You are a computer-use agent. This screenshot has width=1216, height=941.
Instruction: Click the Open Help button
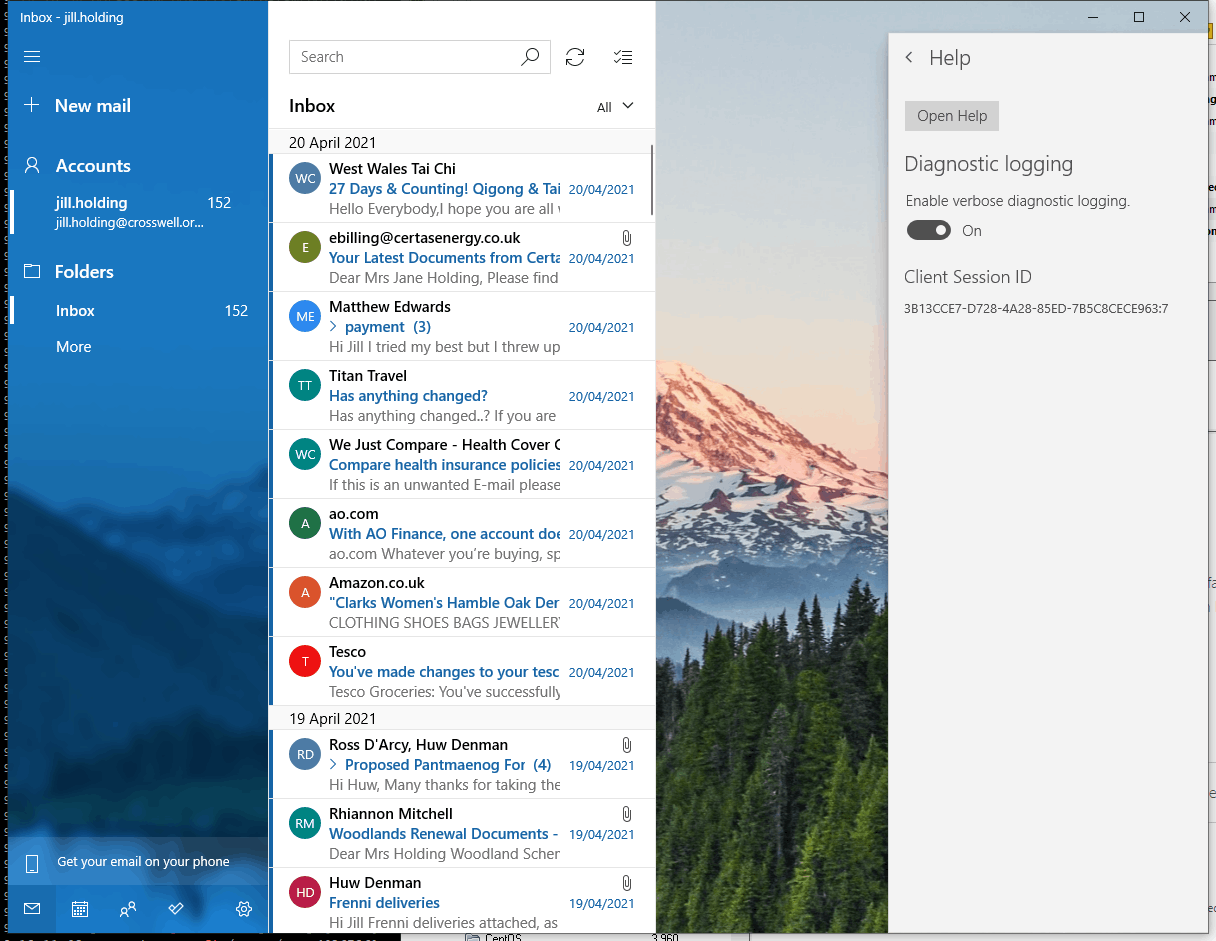[952, 116]
